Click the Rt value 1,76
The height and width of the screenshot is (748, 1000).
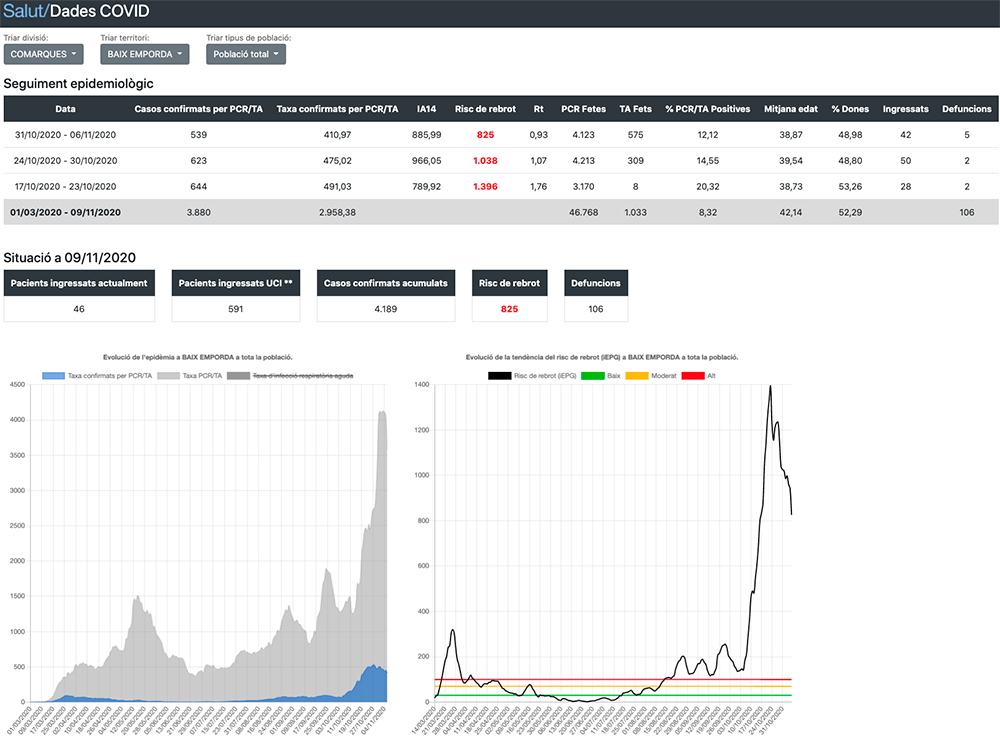coord(538,186)
